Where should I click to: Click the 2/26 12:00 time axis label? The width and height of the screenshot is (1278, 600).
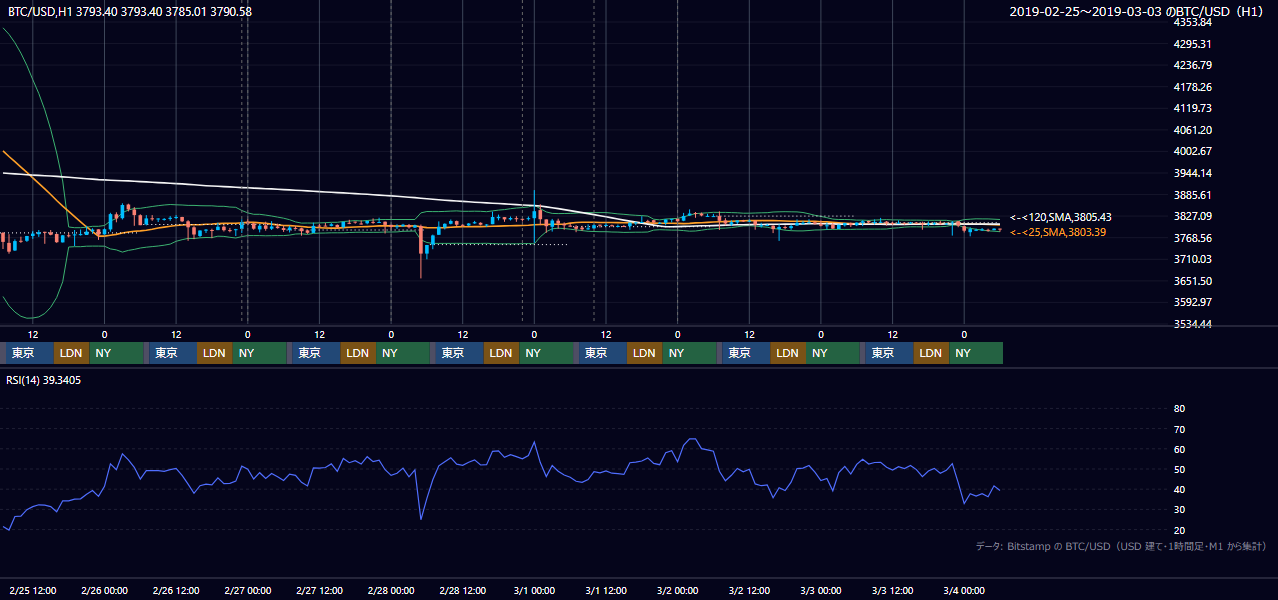tap(176, 590)
